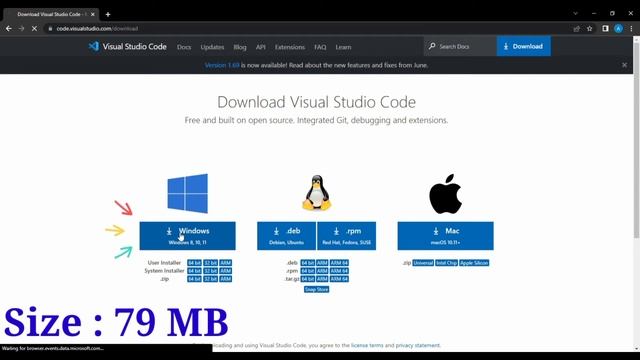This screenshot has width=640, height=360.
Task: Click the Linux penguin logo
Action: (317, 193)
